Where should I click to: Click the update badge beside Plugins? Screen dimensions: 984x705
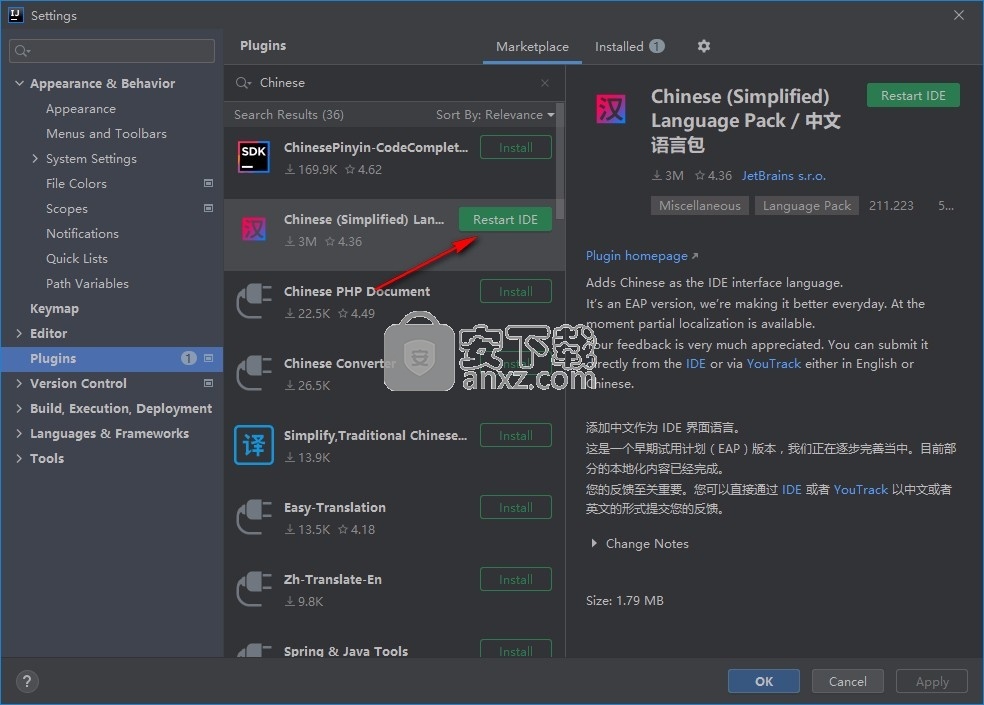point(188,358)
